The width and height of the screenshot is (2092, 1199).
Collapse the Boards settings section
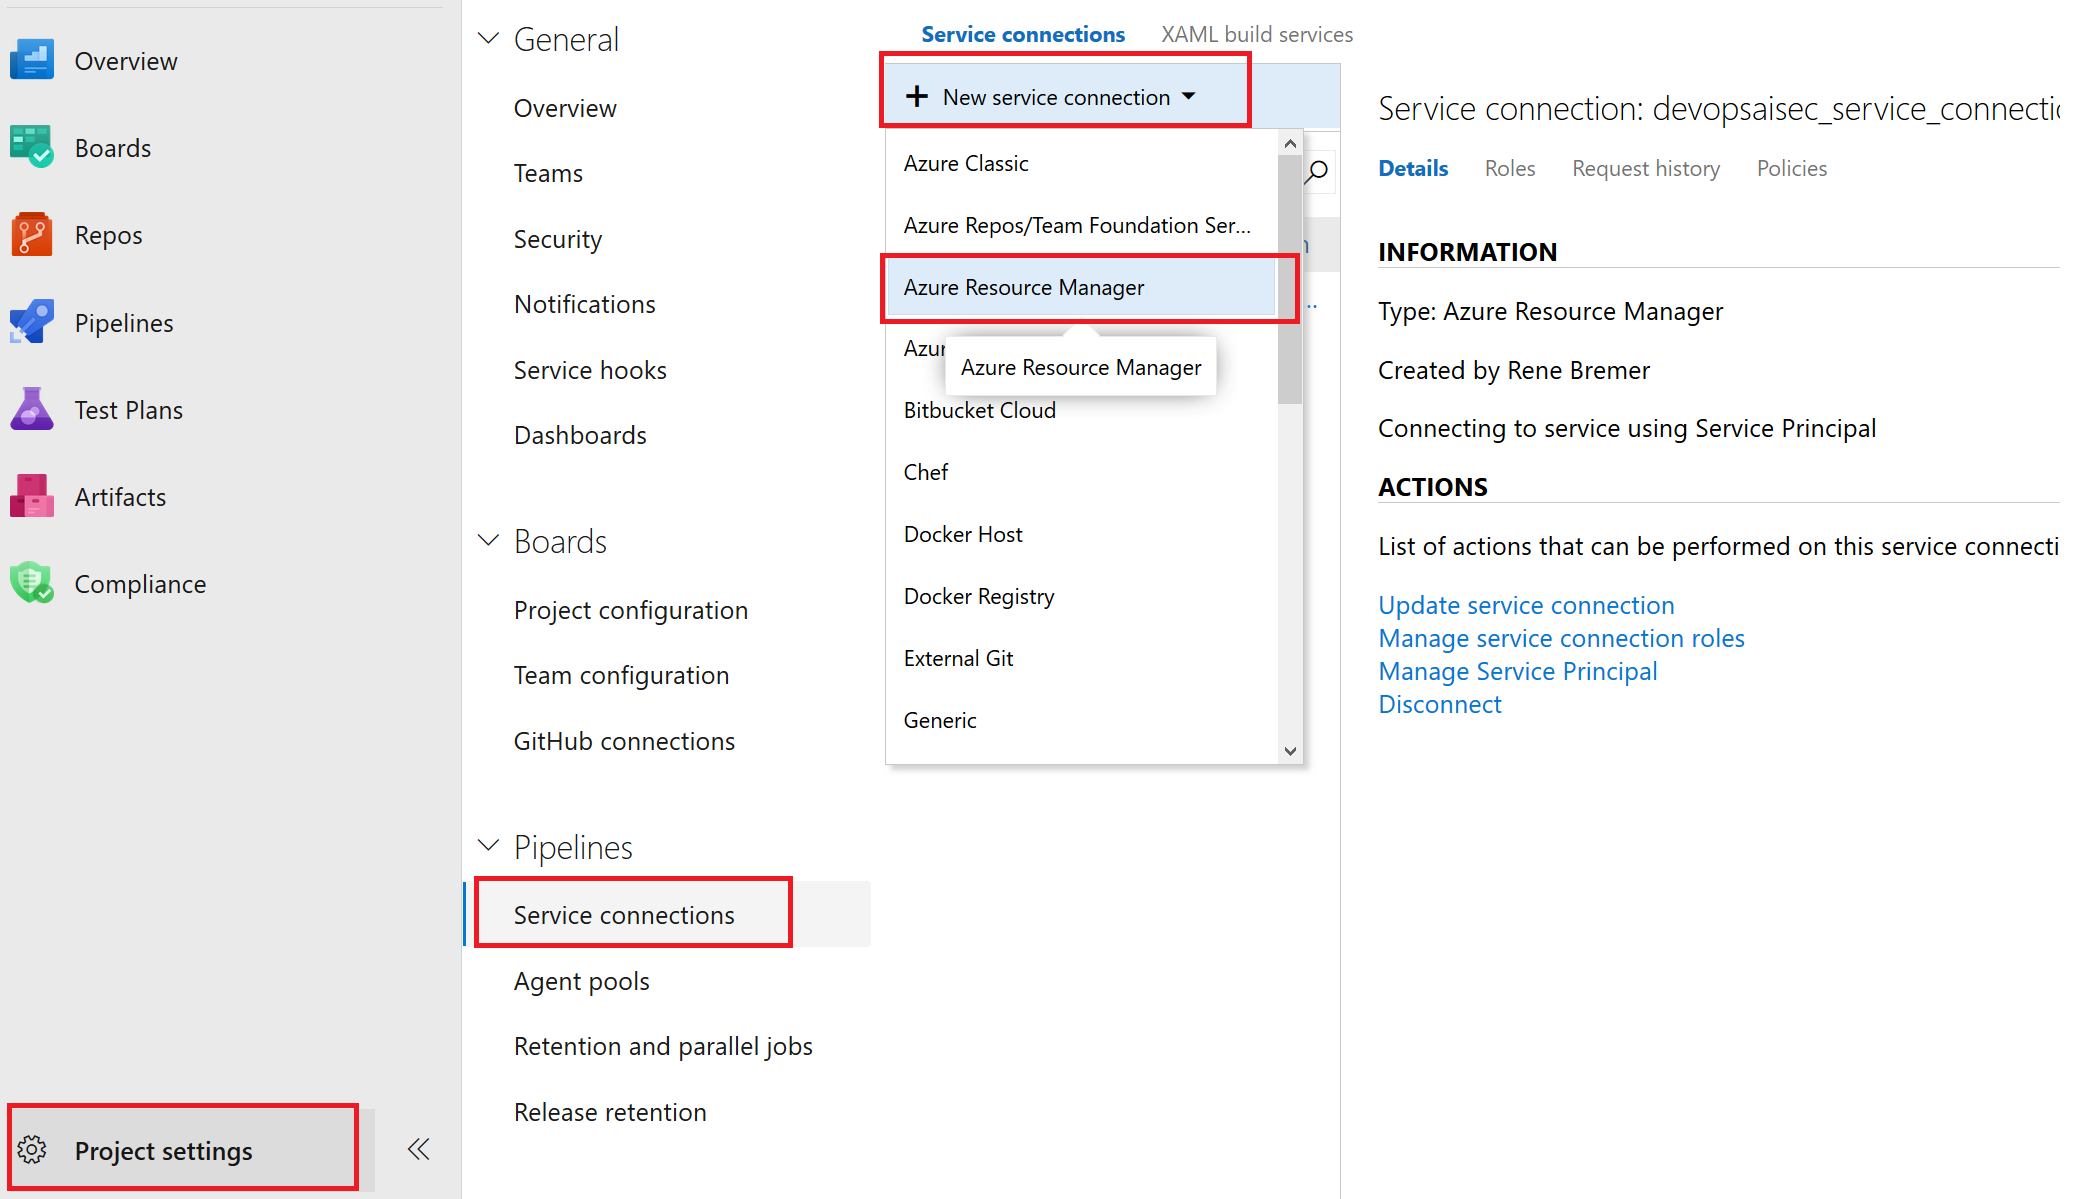pyautogui.click(x=488, y=541)
